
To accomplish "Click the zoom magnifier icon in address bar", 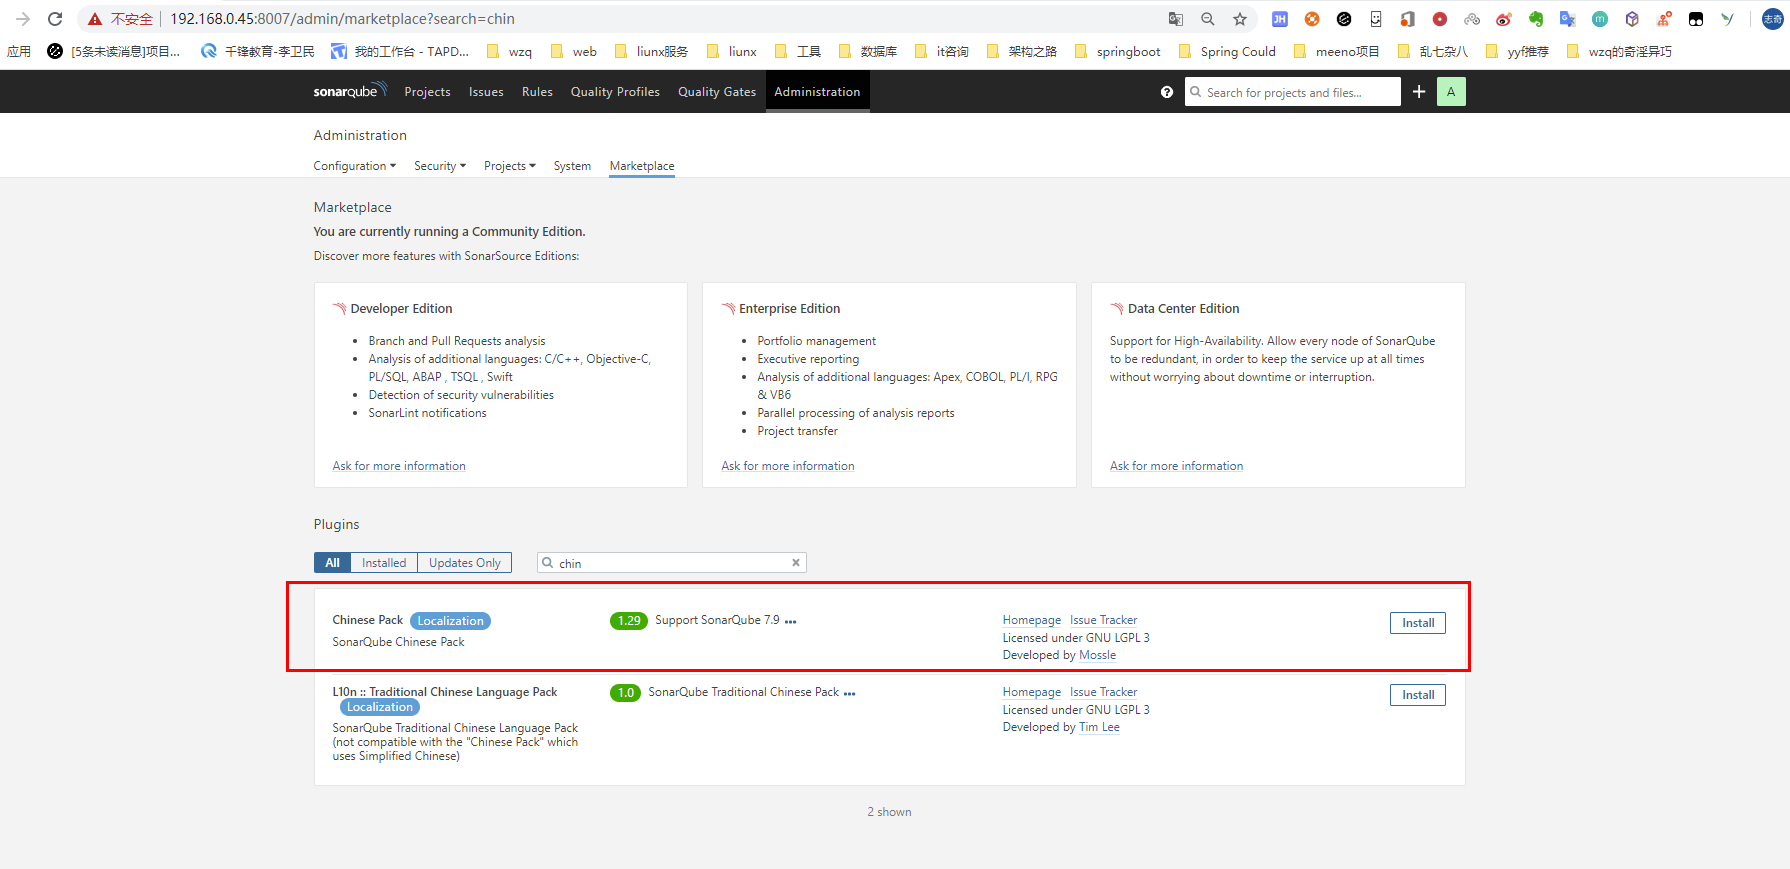I will pyautogui.click(x=1208, y=19).
